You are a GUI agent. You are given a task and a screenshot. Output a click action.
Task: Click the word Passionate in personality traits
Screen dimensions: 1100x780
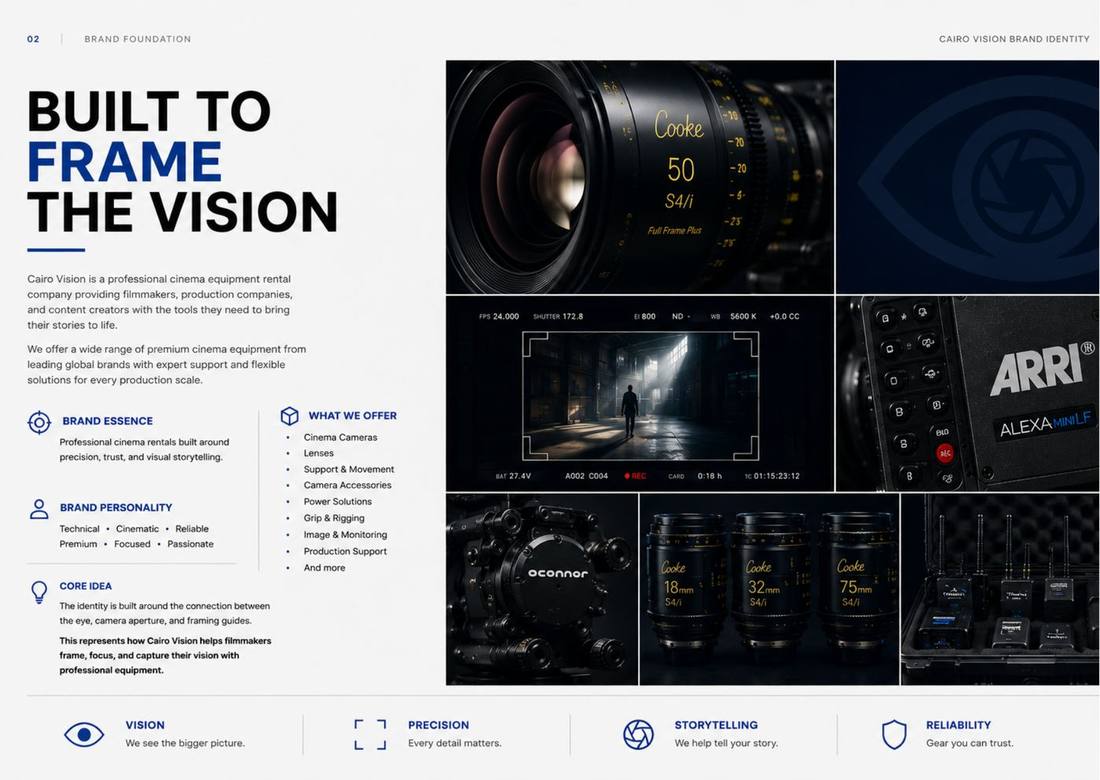coord(190,544)
